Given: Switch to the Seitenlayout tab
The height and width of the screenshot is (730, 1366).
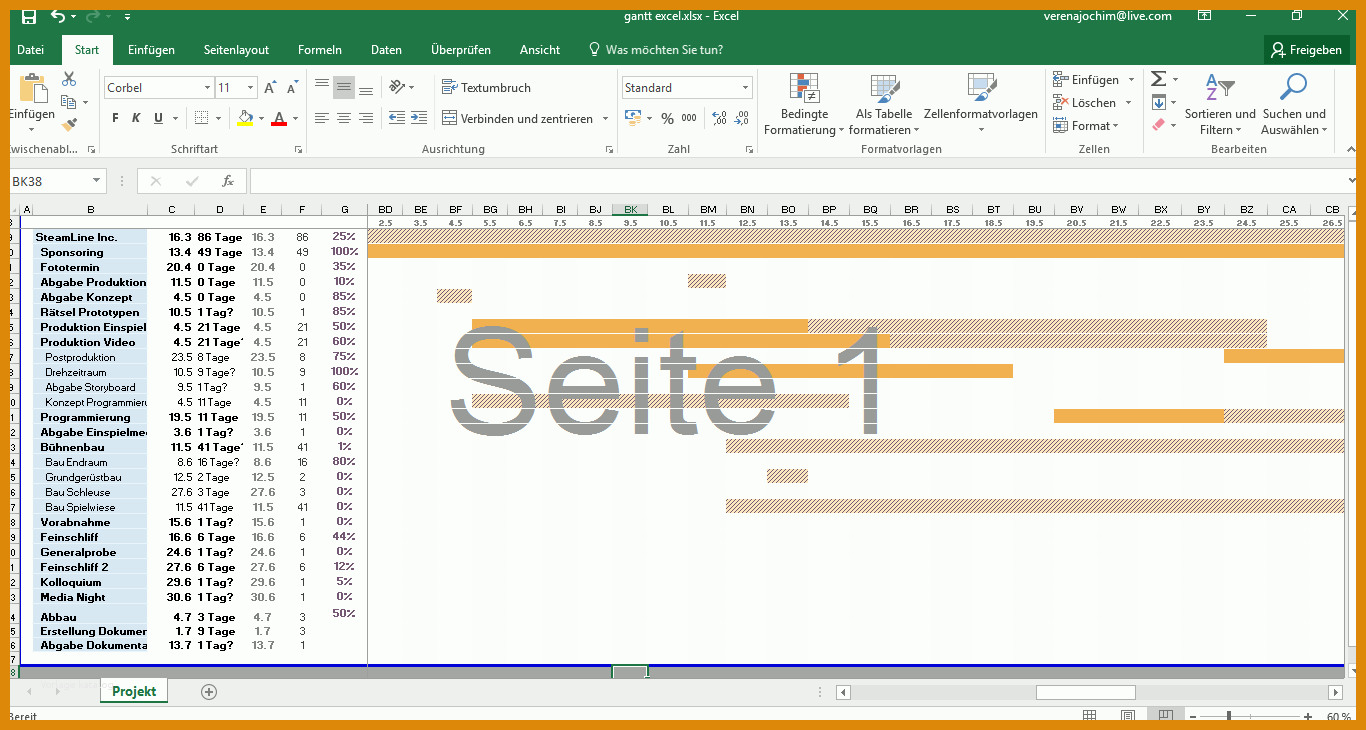Looking at the screenshot, I should pos(236,50).
